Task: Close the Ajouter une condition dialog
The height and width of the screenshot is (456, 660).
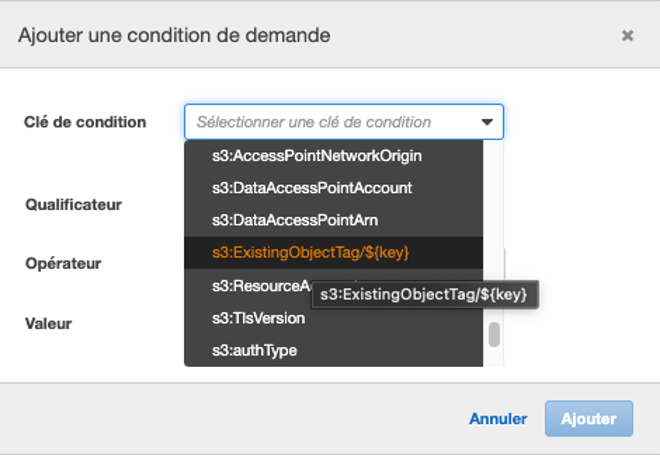Action: [x=627, y=36]
